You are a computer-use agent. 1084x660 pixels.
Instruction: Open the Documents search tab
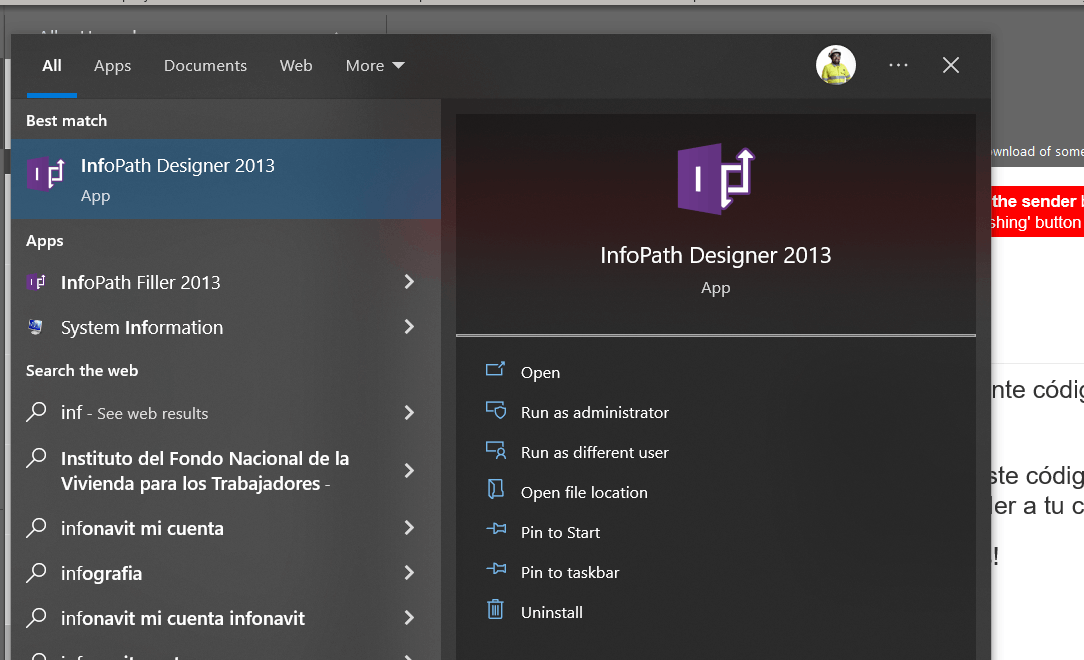tap(205, 66)
